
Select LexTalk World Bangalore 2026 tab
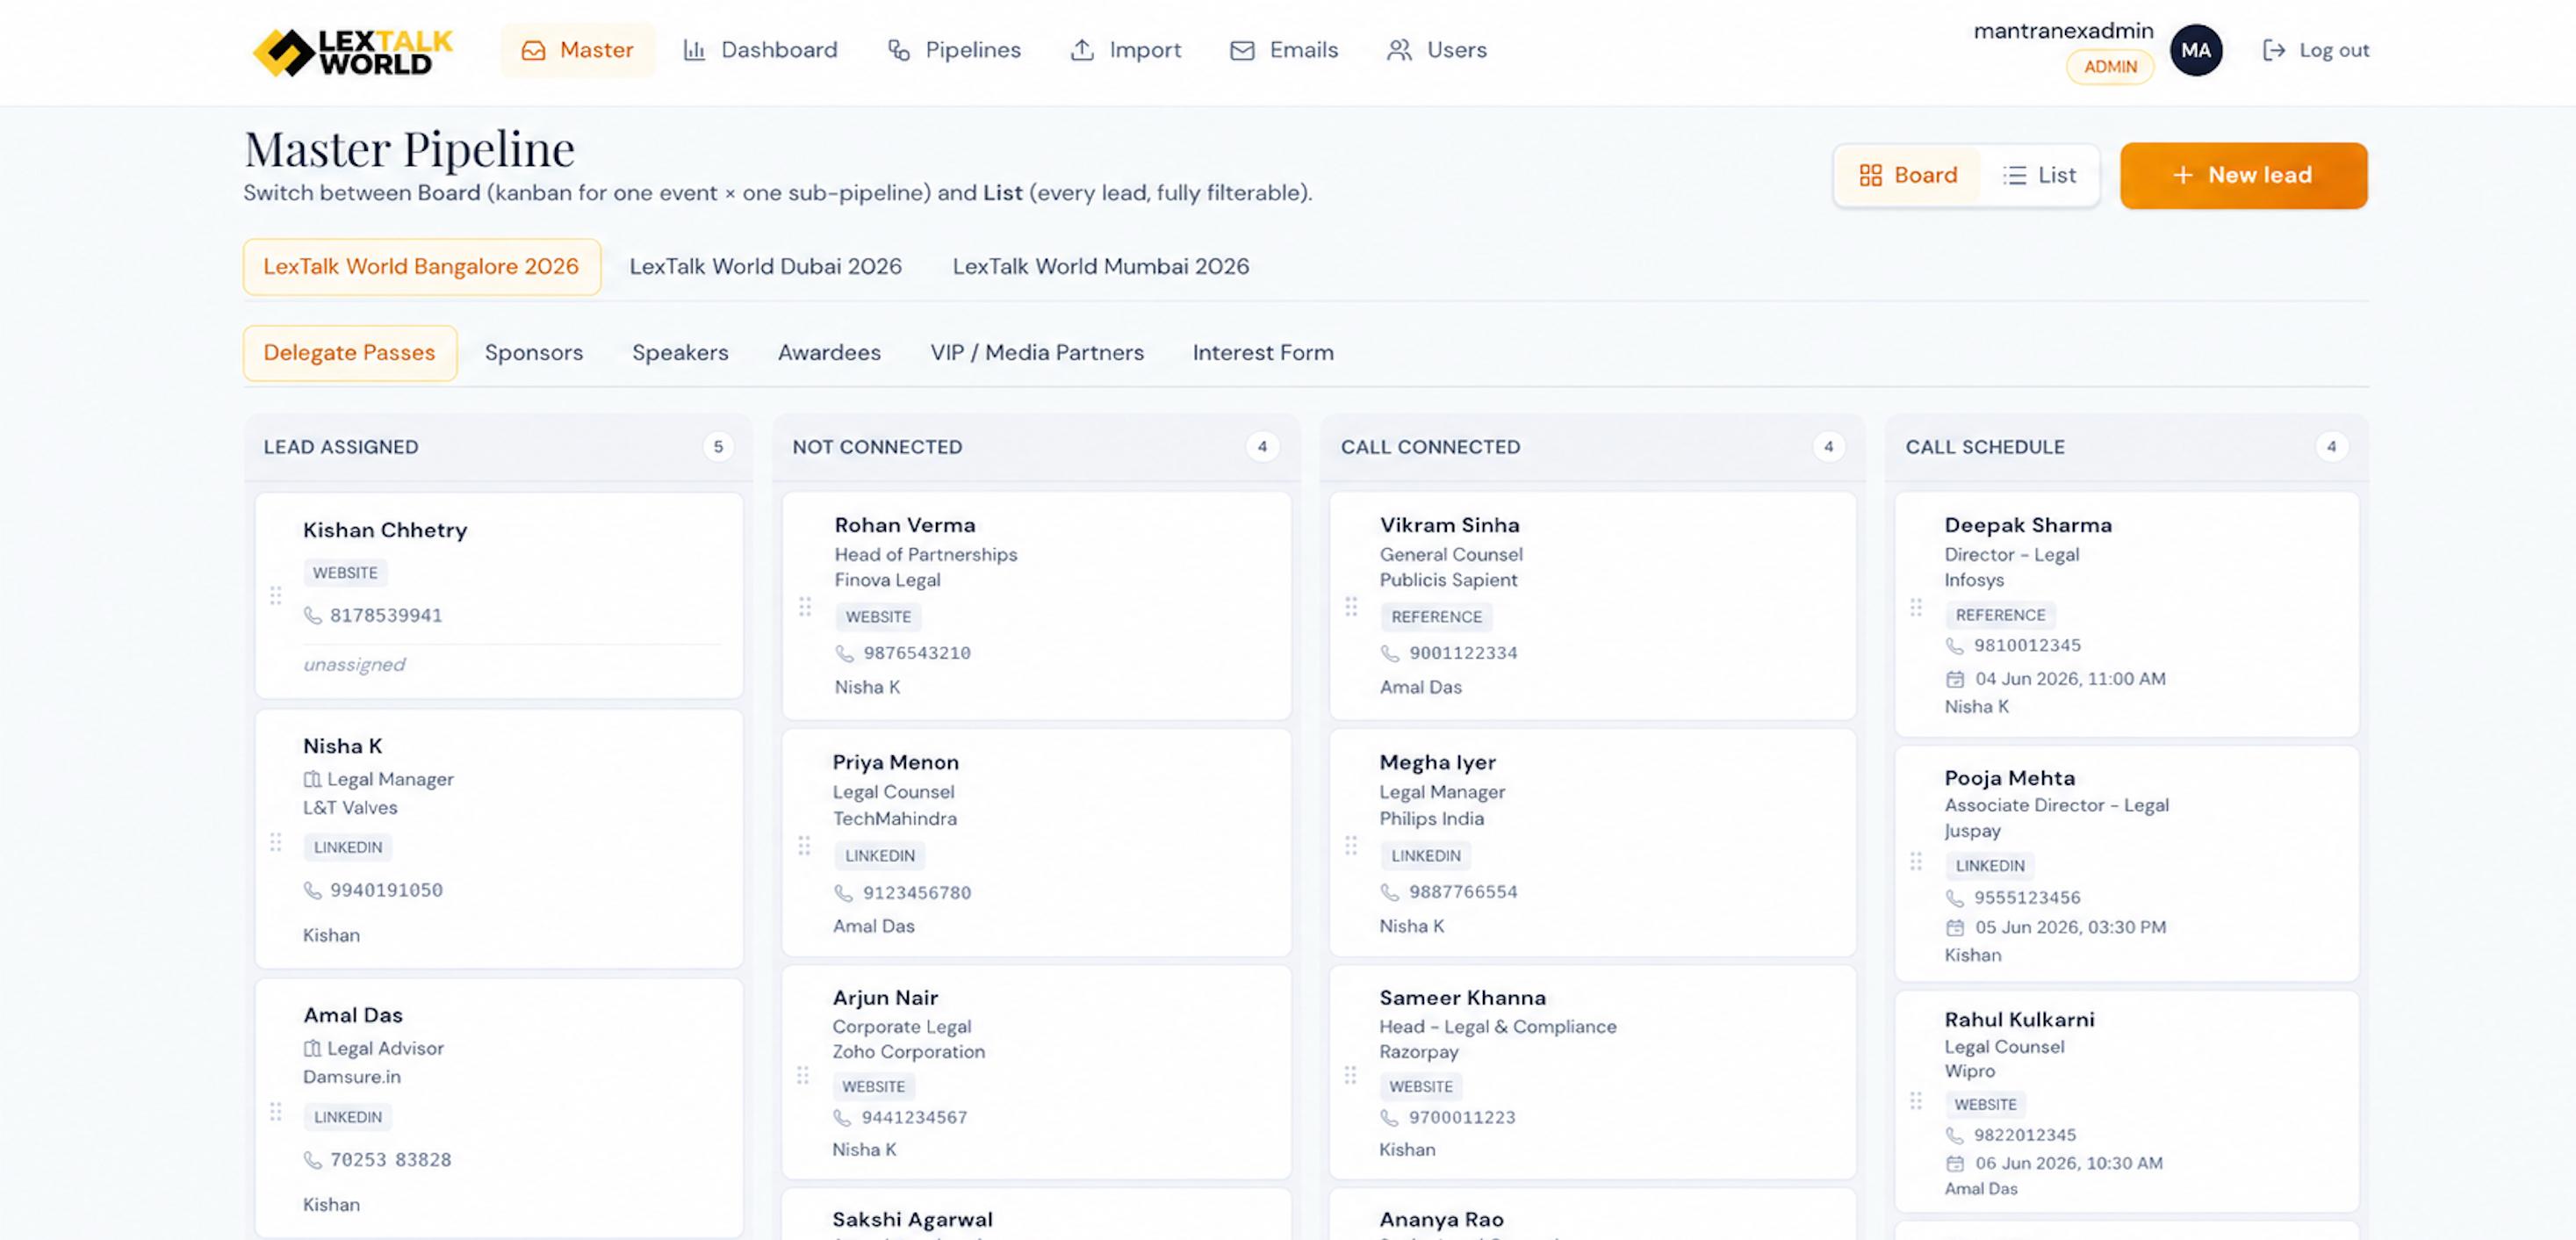[x=421, y=266]
